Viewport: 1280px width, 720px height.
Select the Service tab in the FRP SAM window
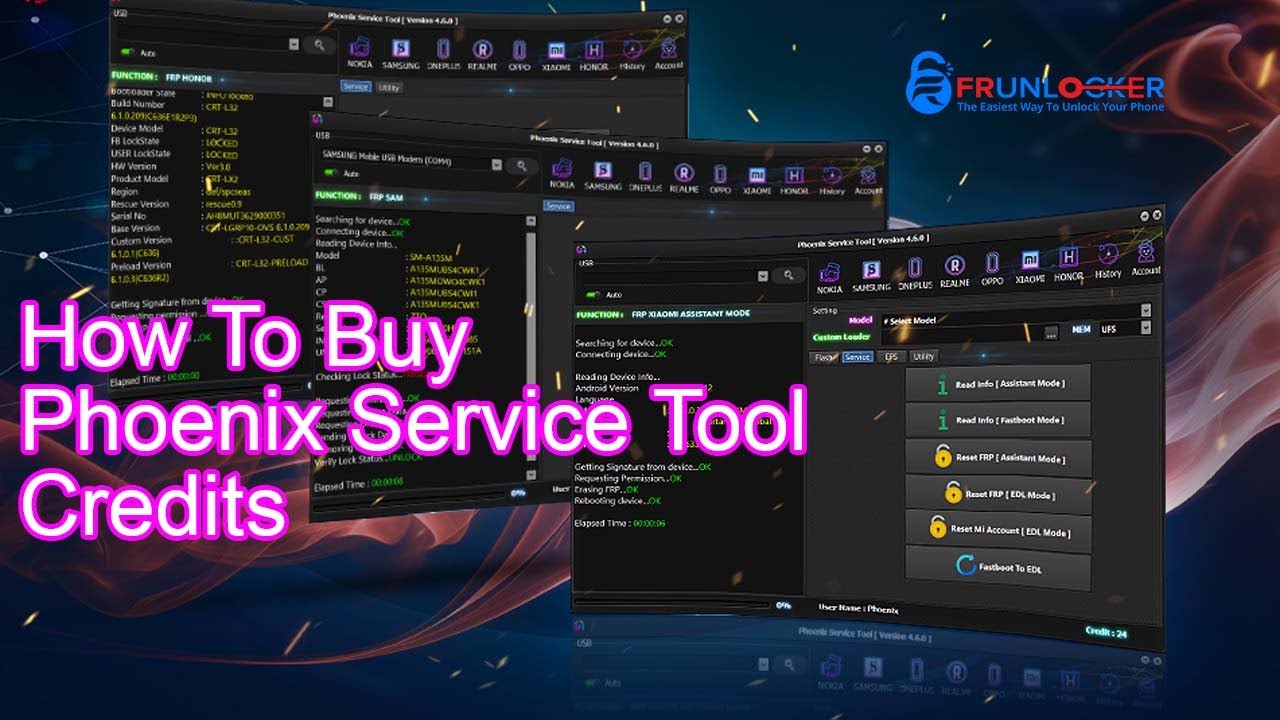pyautogui.click(x=558, y=206)
